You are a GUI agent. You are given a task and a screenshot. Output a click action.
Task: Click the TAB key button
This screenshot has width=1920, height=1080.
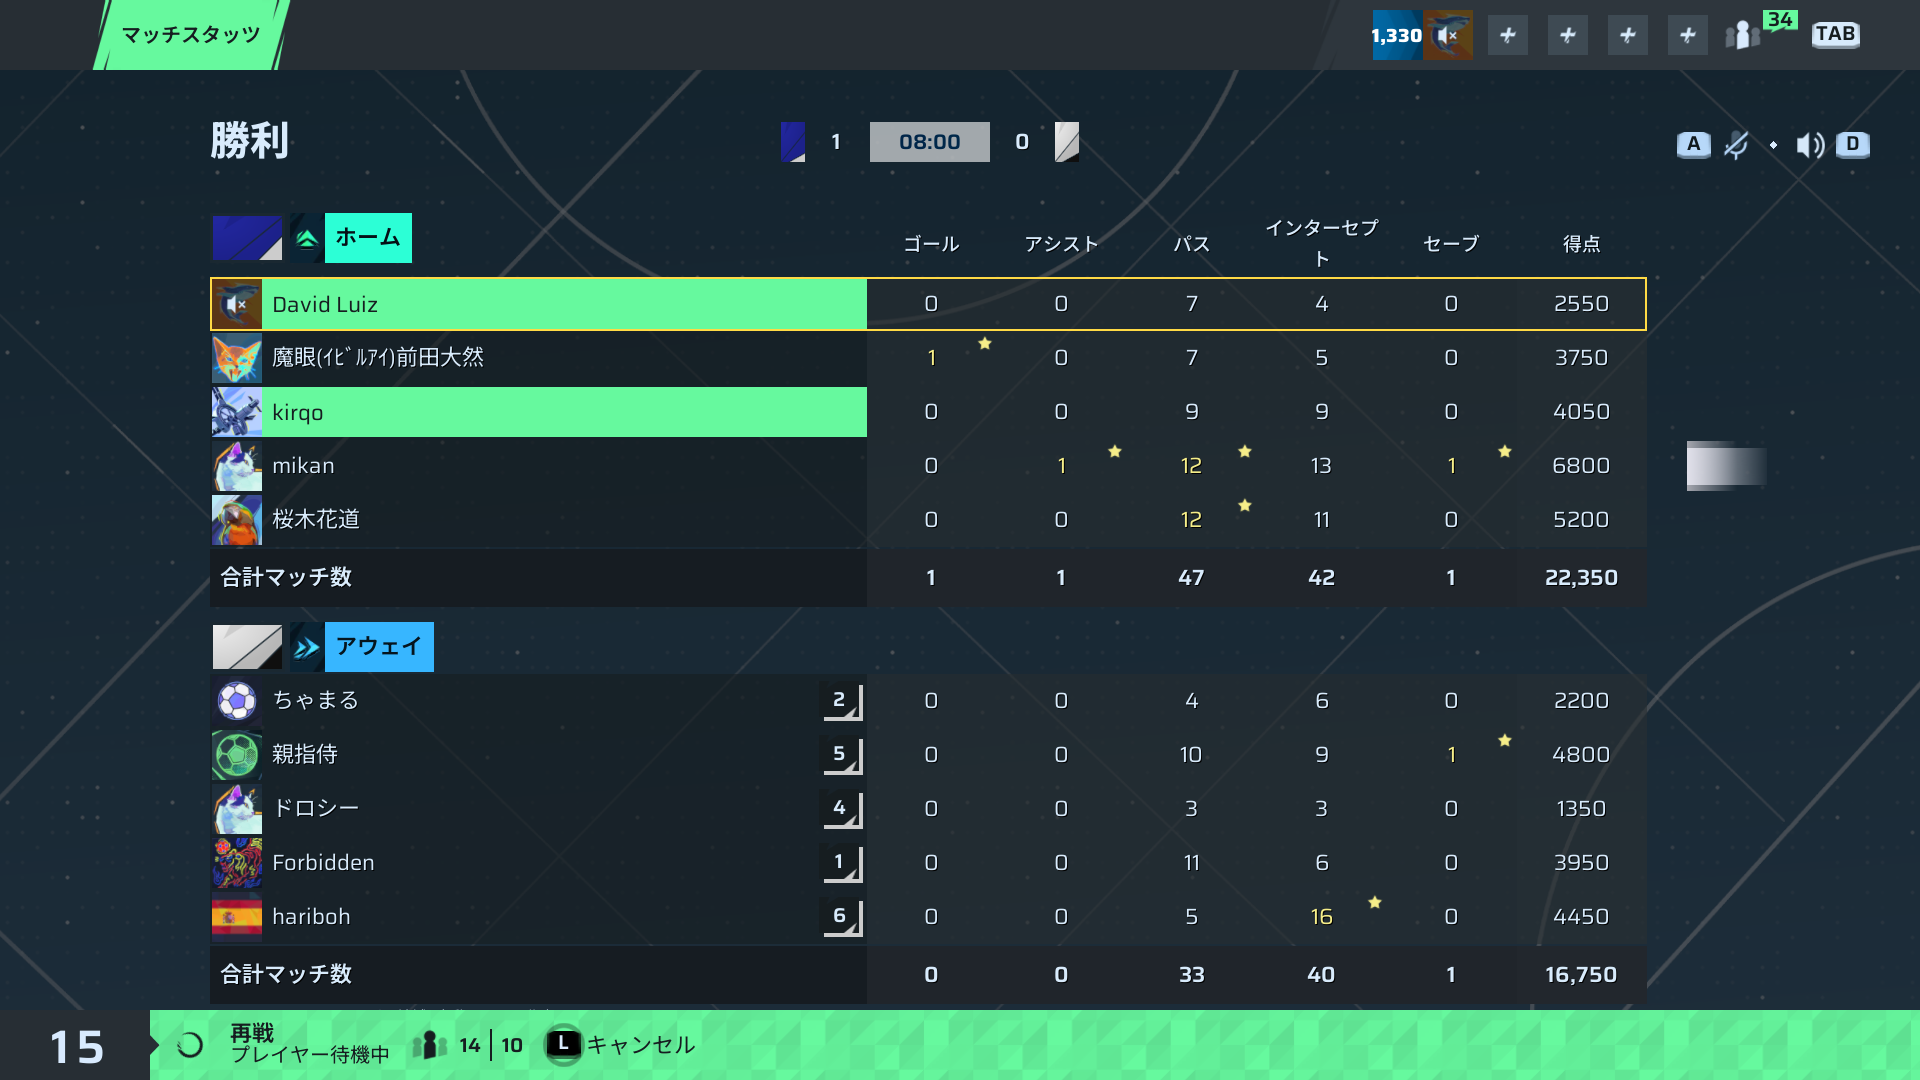tap(1835, 34)
